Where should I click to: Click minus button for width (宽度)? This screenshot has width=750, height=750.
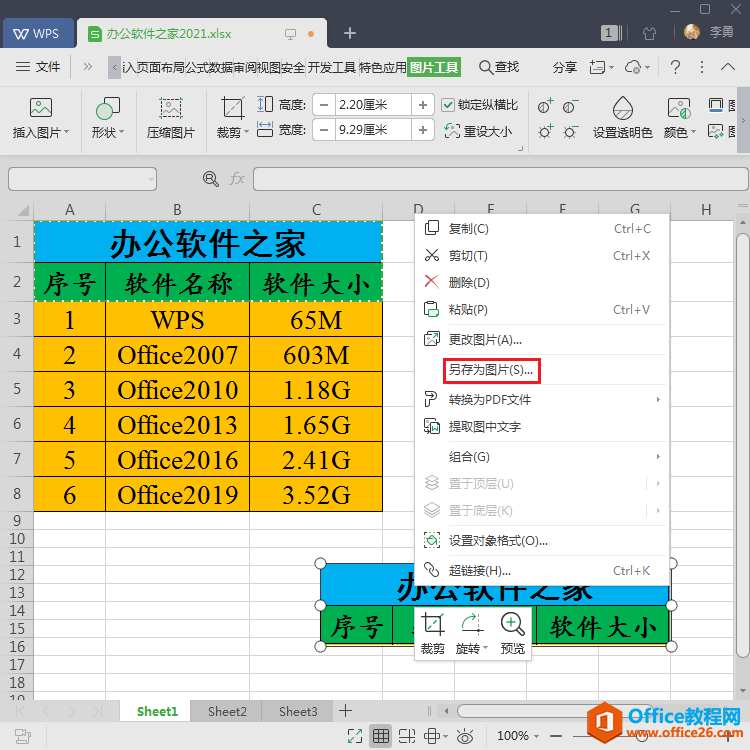click(x=324, y=130)
